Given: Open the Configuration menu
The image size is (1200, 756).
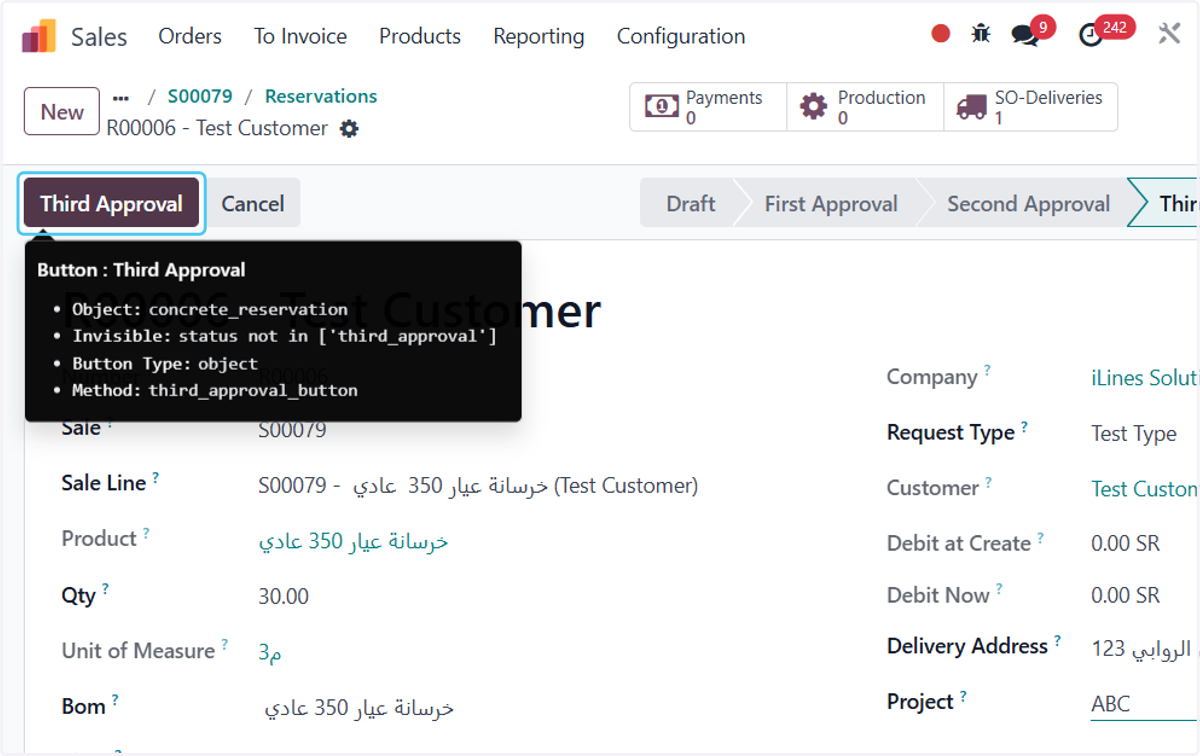Looking at the screenshot, I should point(681,37).
